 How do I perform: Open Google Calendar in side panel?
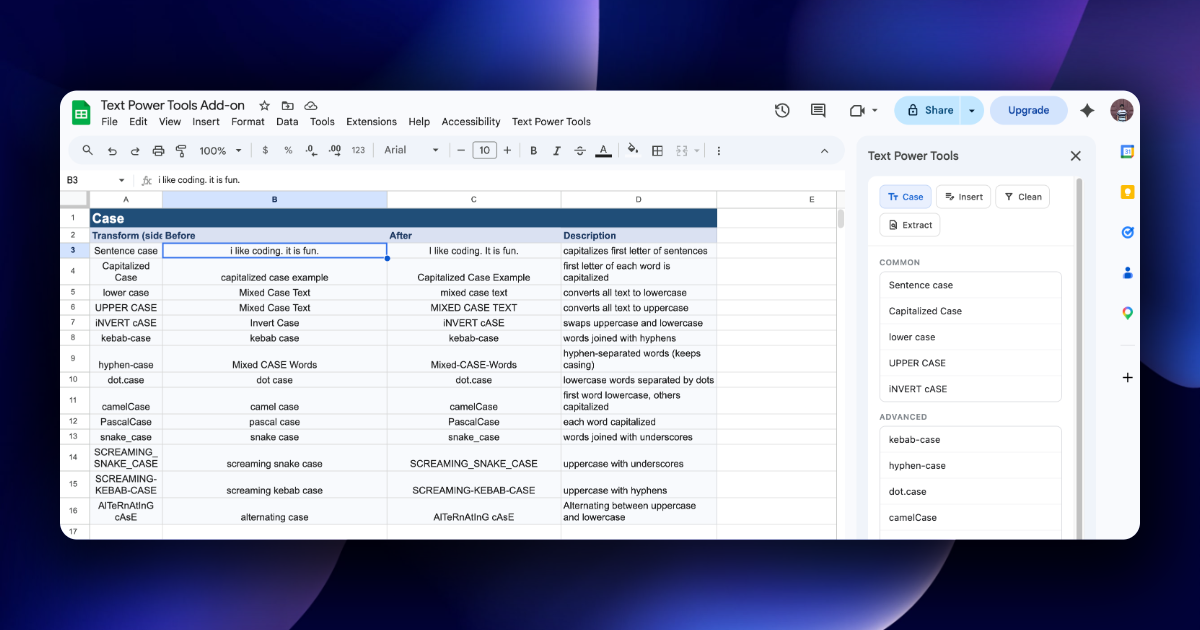point(1127,151)
